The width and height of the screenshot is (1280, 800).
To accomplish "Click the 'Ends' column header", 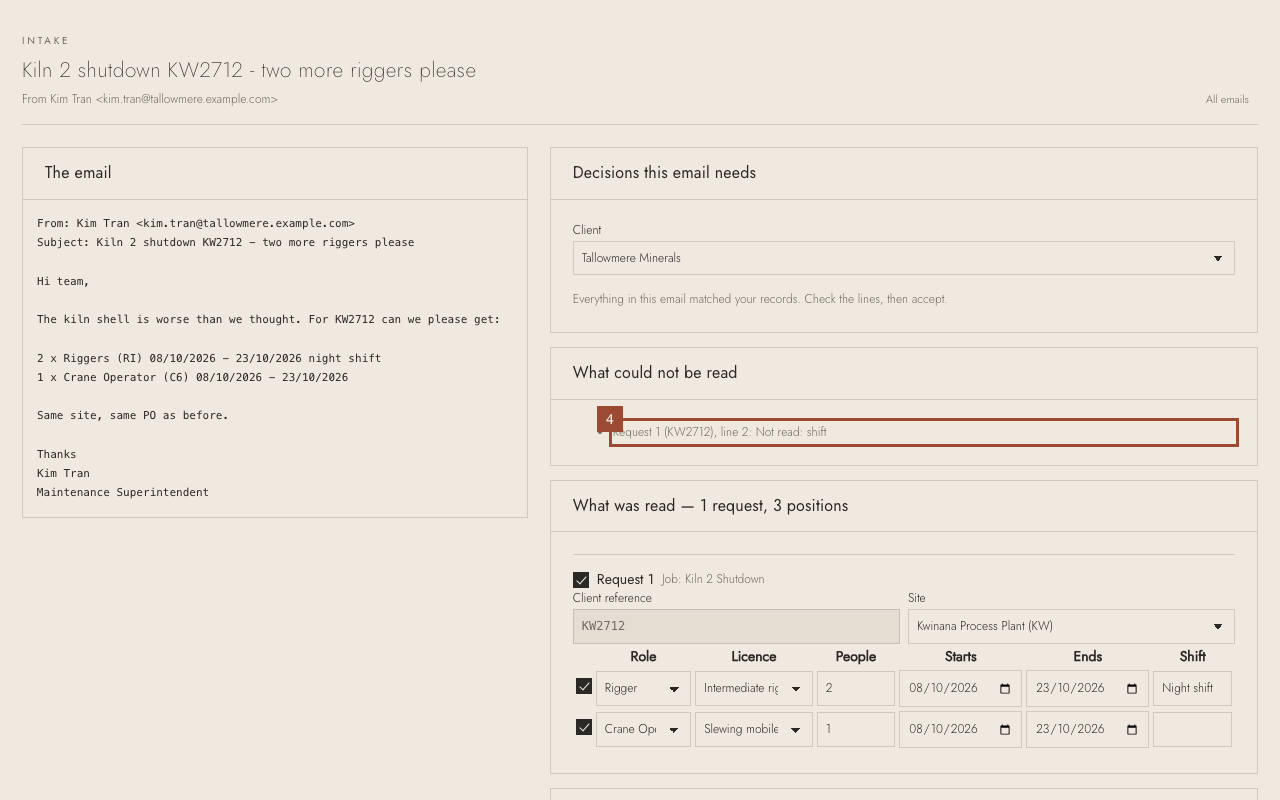I will click(1088, 657).
